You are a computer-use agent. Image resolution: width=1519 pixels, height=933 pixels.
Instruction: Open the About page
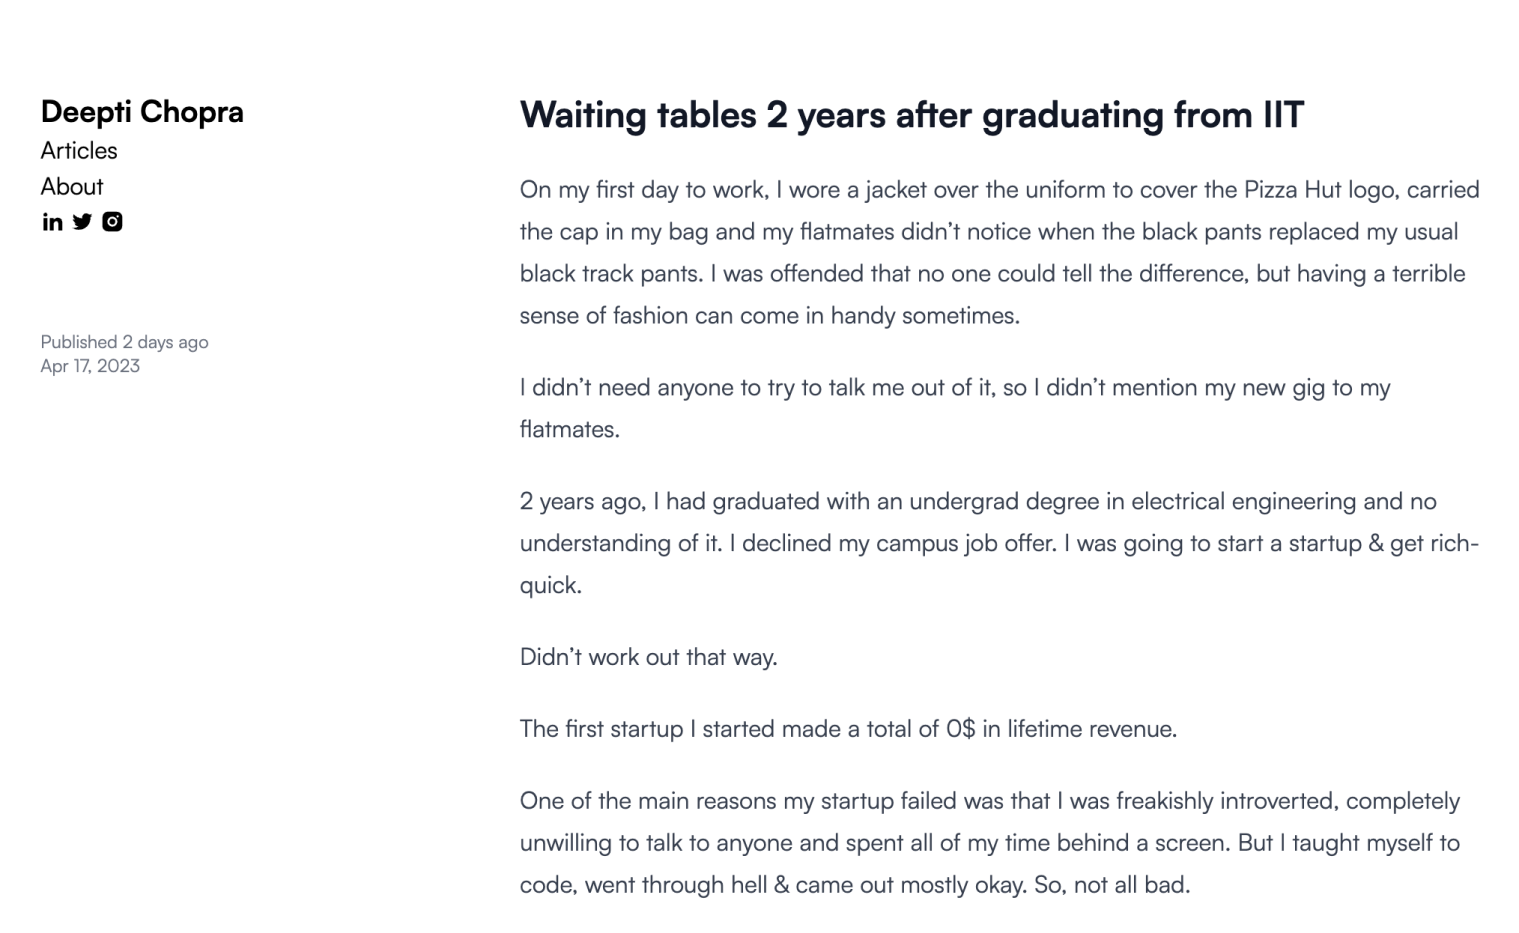[x=72, y=186]
